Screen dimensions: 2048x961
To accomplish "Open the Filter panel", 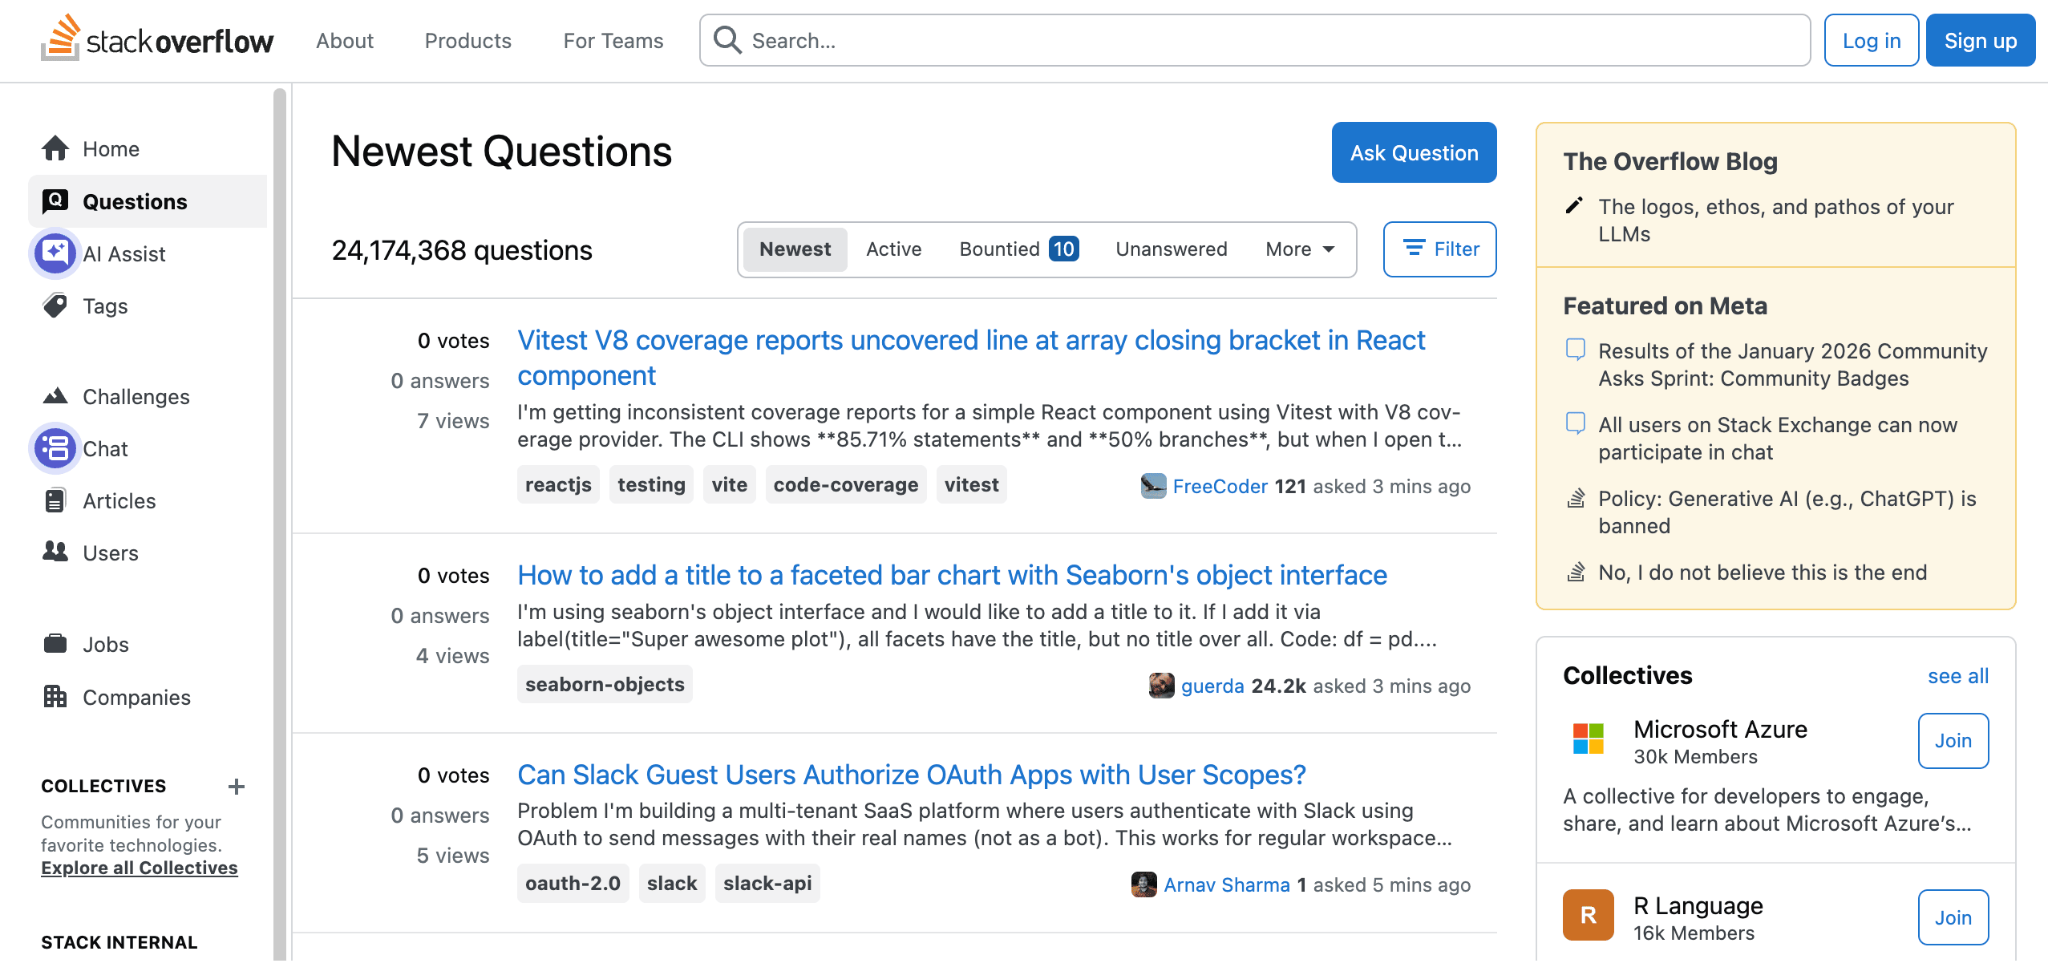I will click(x=1439, y=249).
